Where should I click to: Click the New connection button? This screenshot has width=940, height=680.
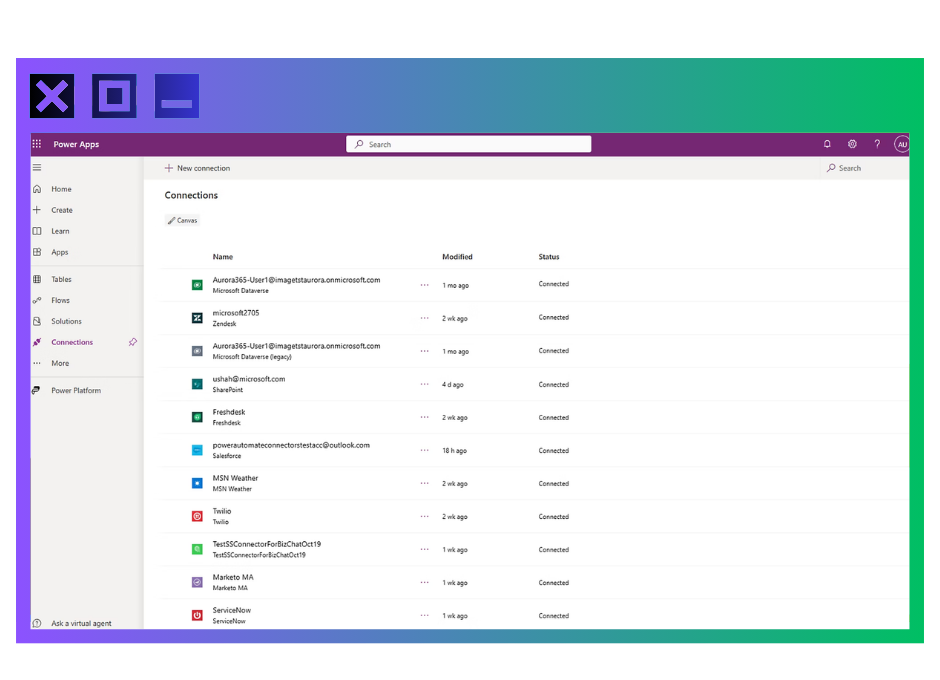(197, 168)
